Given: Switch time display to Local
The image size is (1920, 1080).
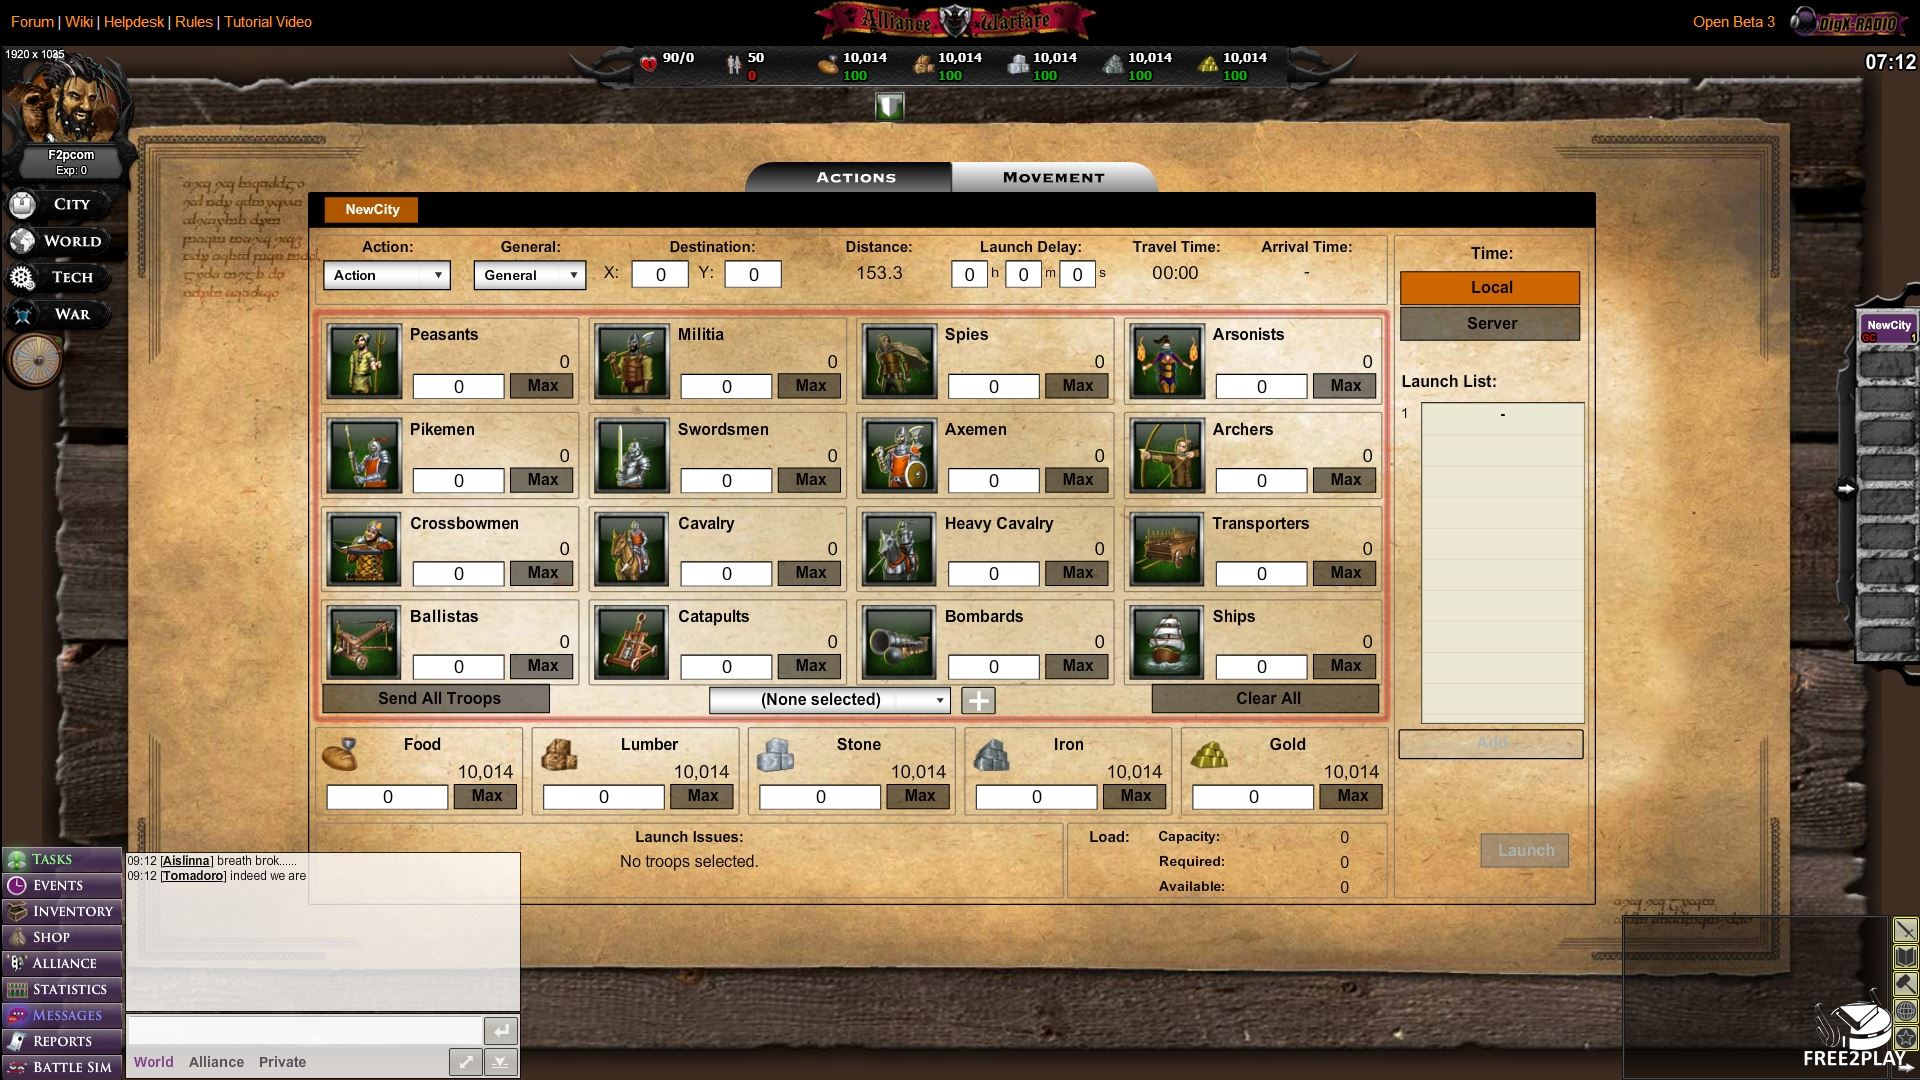Looking at the screenshot, I should pyautogui.click(x=1490, y=288).
